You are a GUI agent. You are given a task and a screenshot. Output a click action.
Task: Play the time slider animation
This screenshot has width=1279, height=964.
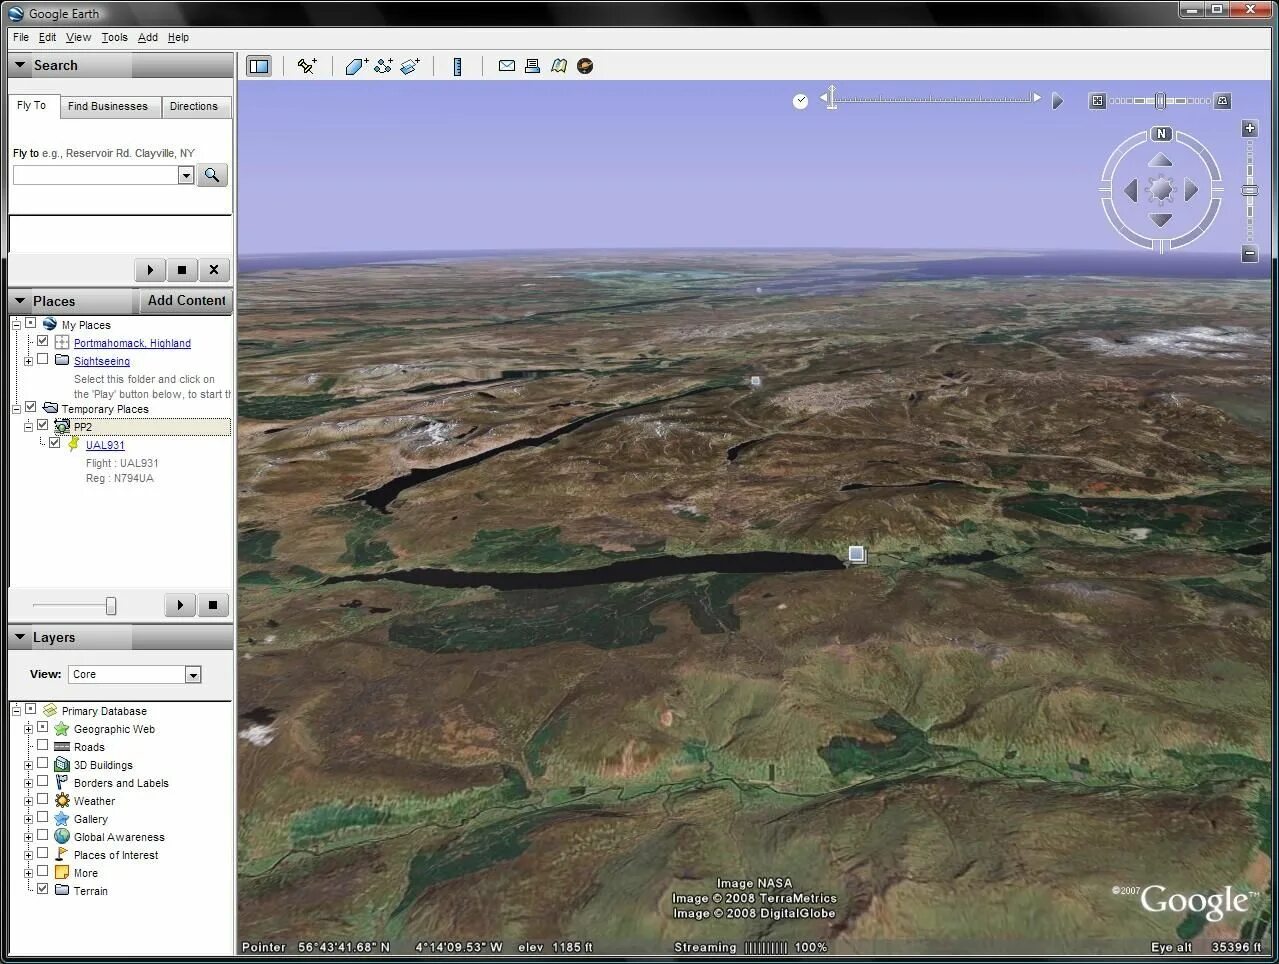pos(1057,101)
